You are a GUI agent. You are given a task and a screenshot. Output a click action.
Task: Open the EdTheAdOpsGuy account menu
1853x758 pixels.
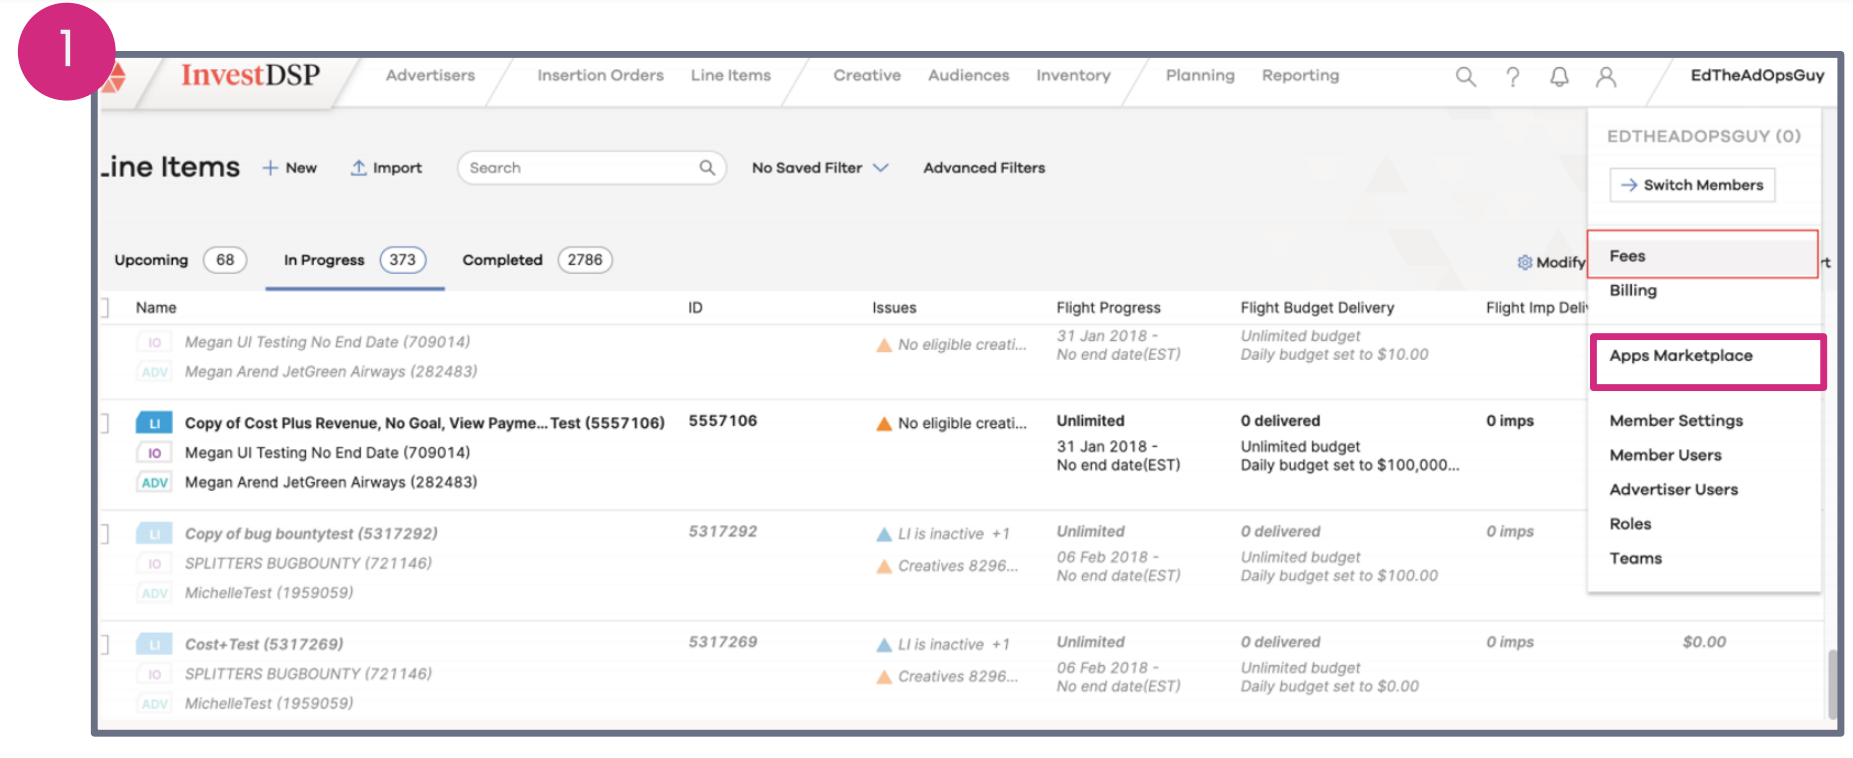click(1756, 76)
